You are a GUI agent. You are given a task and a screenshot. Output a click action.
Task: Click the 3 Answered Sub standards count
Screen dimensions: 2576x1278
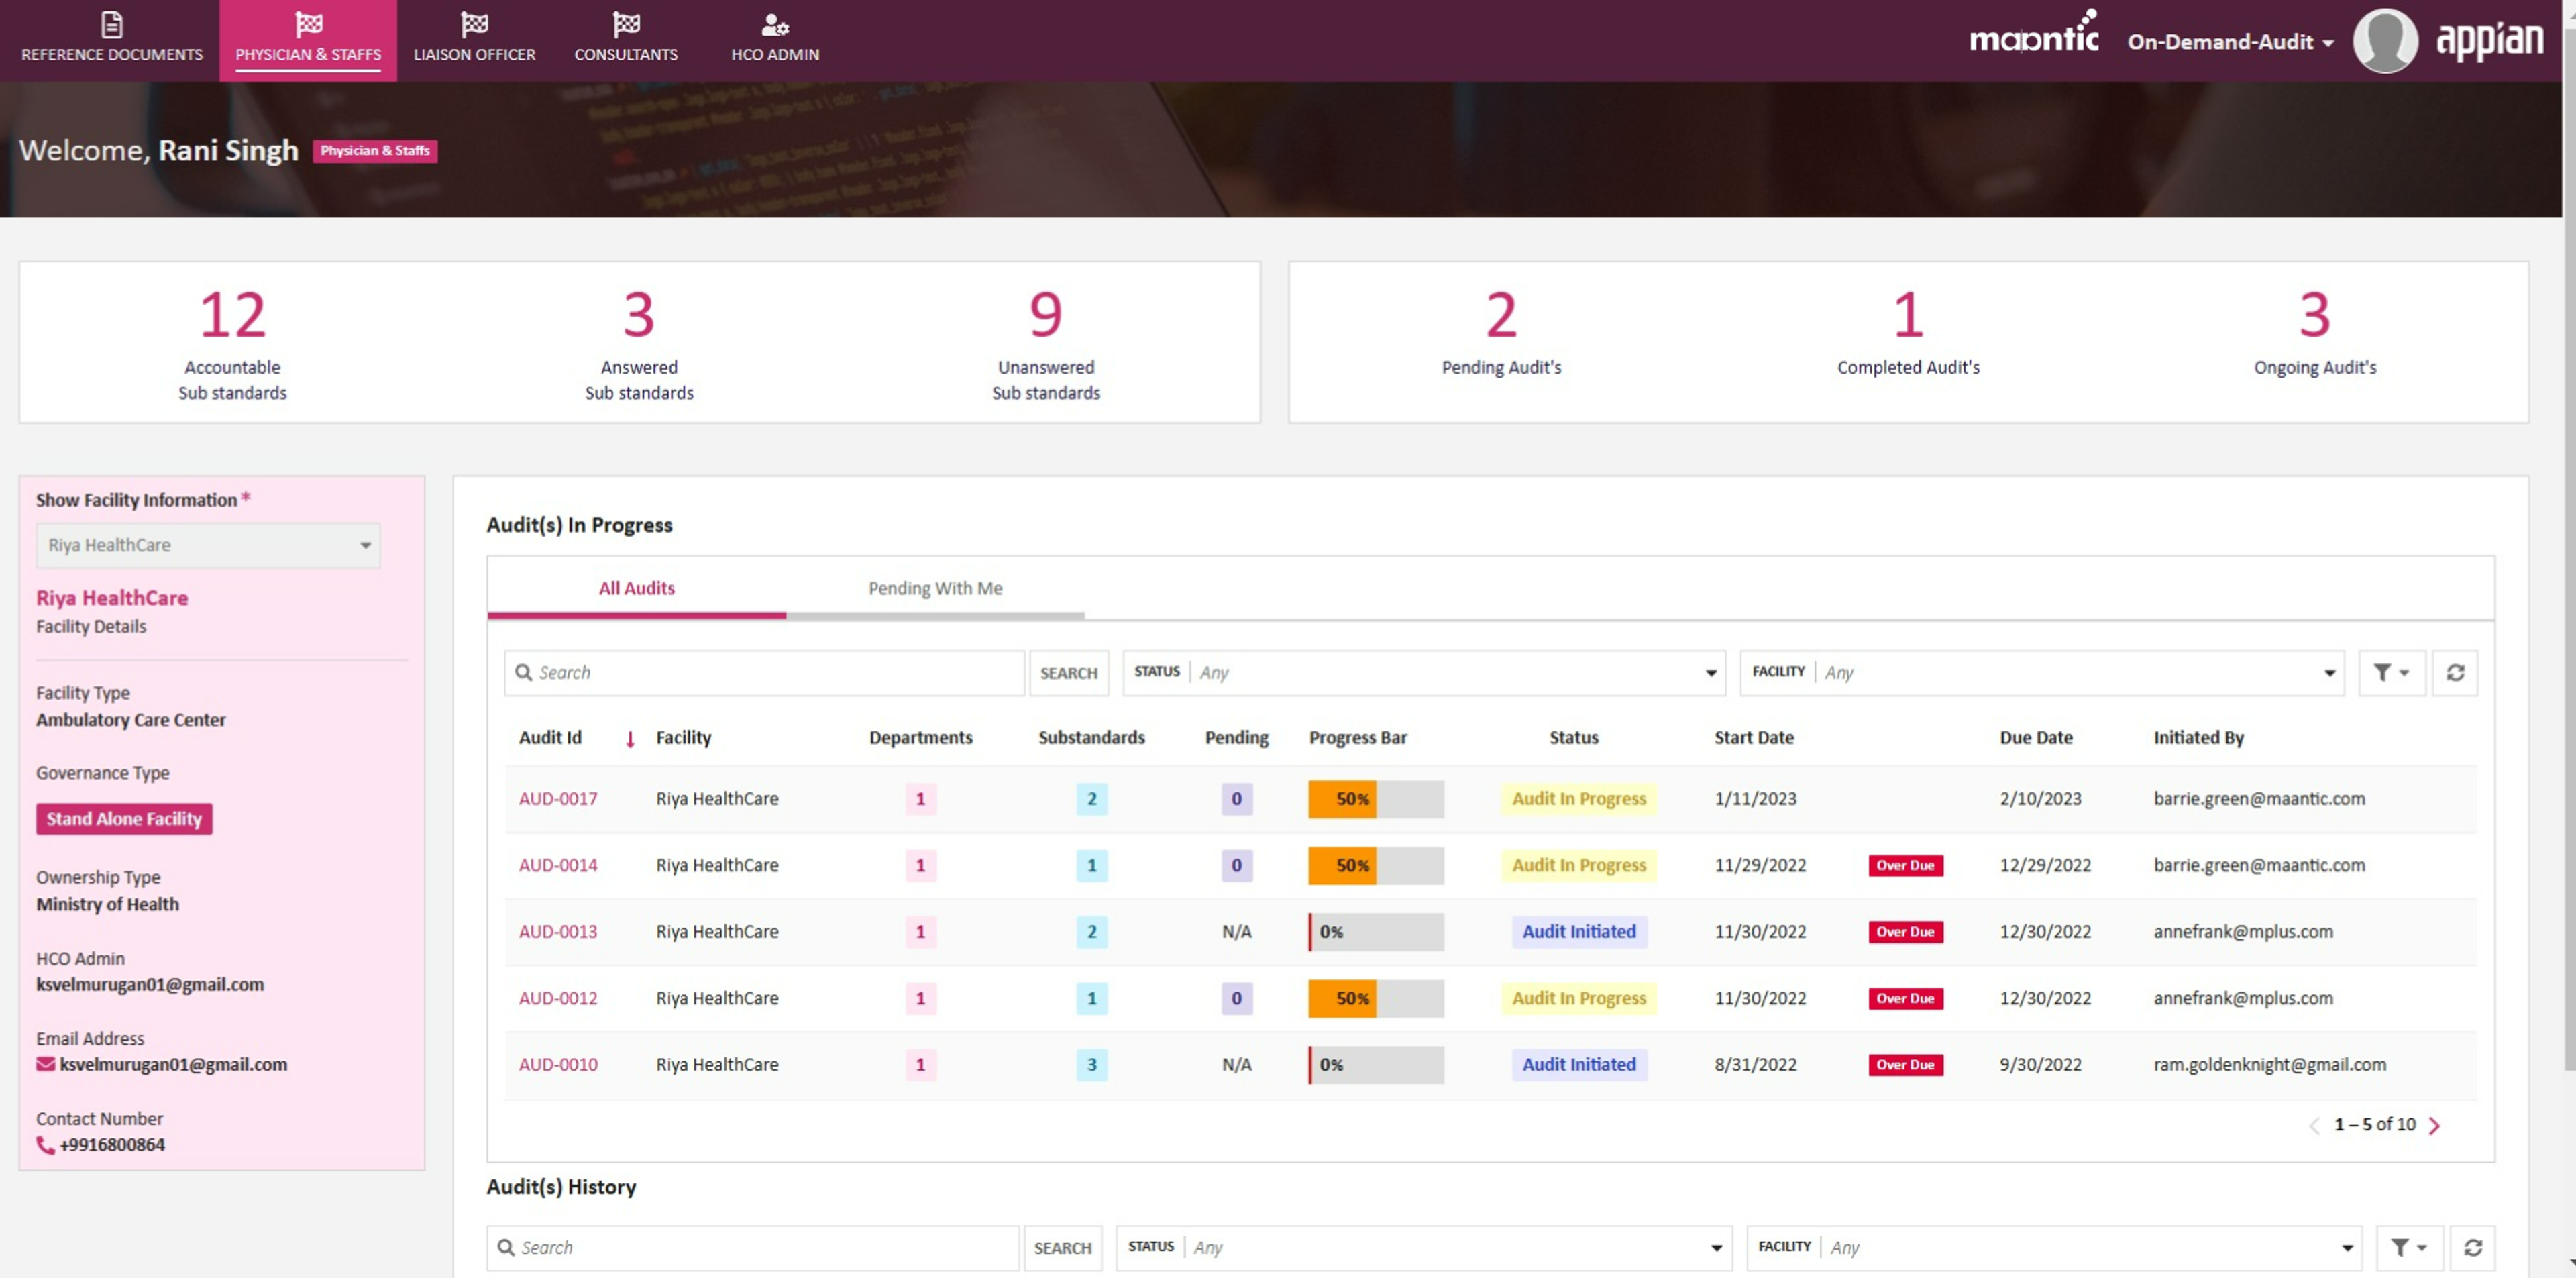click(x=639, y=315)
